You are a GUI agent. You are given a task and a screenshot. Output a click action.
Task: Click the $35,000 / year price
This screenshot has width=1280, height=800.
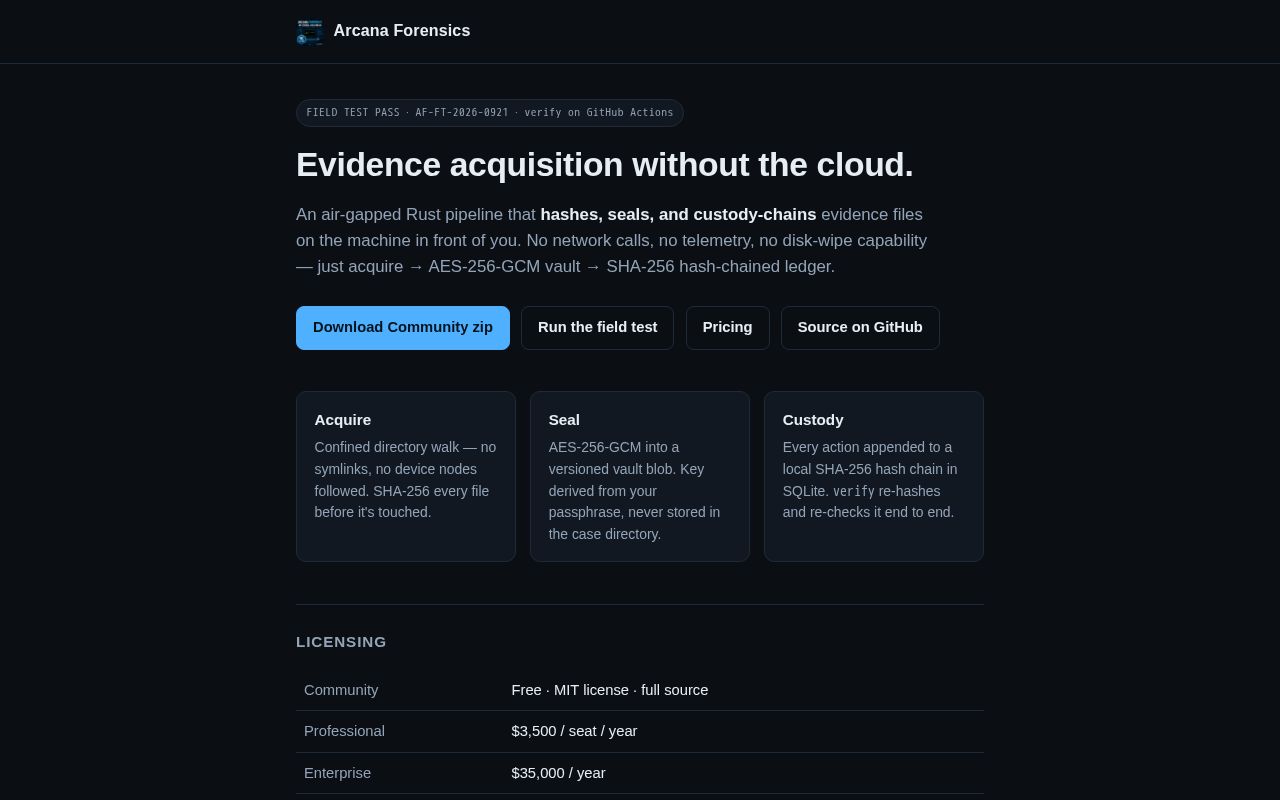point(558,773)
